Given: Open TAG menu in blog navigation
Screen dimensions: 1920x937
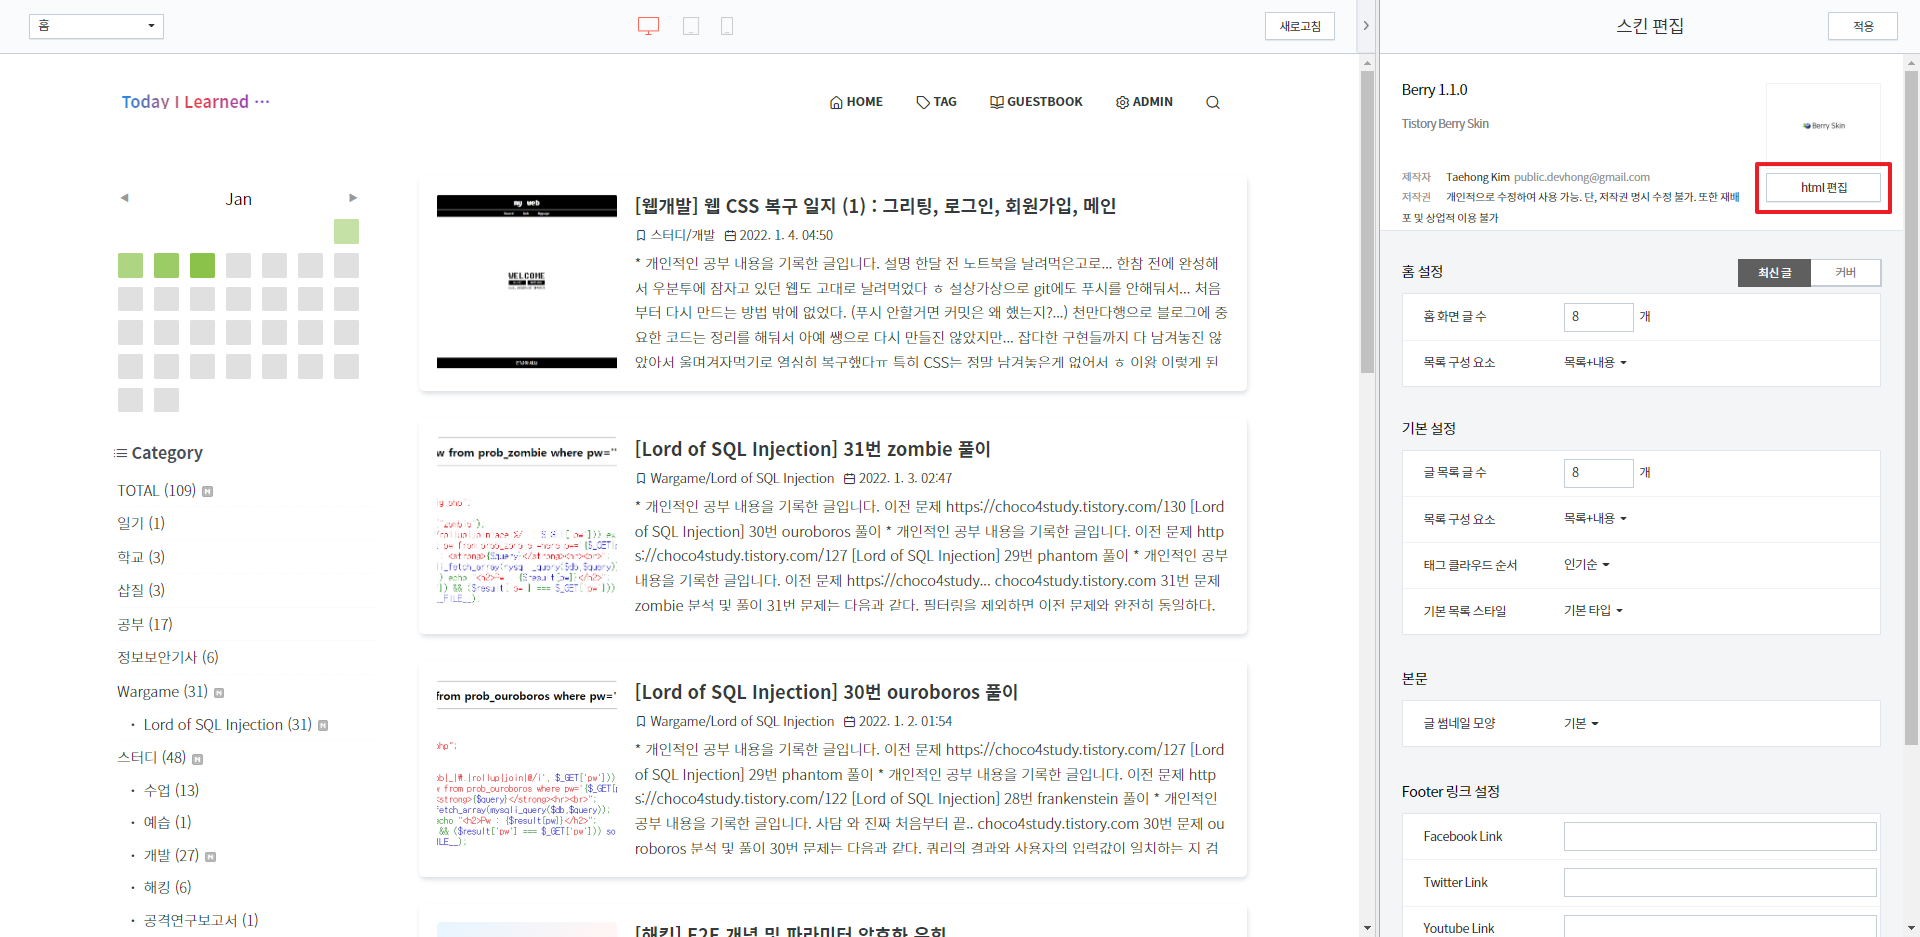Looking at the screenshot, I should pyautogui.click(x=936, y=102).
